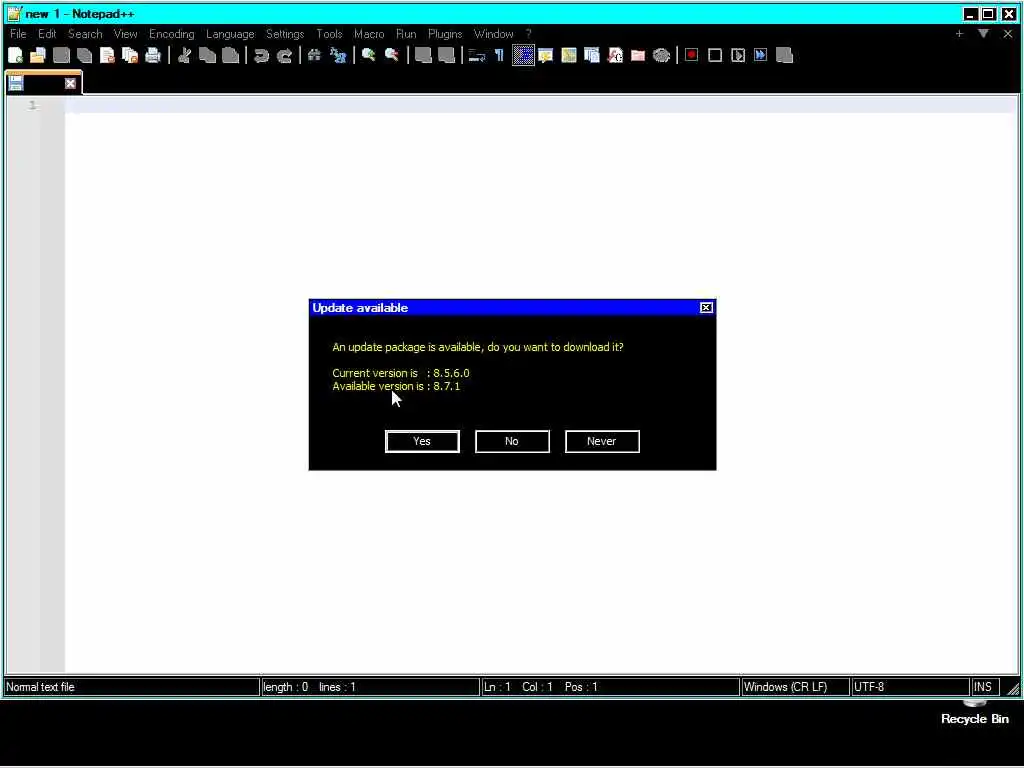This screenshot has width=1024, height=768.
Task: Open the Tools menu
Action: tap(329, 34)
